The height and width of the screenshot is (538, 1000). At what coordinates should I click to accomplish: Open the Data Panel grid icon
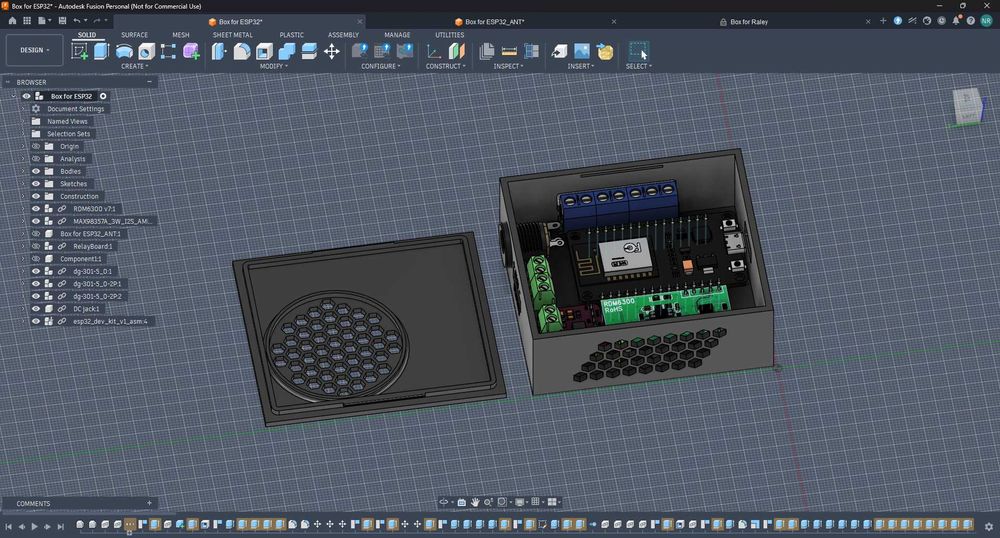(x=27, y=21)
